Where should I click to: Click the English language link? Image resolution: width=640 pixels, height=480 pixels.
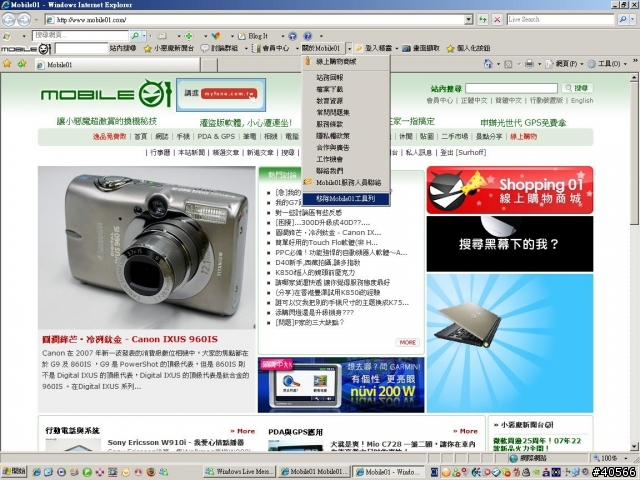[x=582, y=100]
